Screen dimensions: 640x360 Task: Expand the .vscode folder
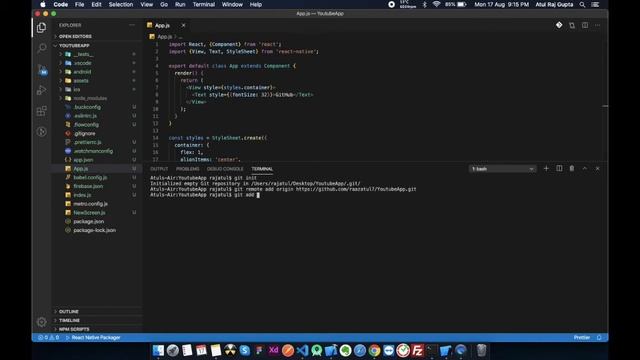(x=82, y=63)
